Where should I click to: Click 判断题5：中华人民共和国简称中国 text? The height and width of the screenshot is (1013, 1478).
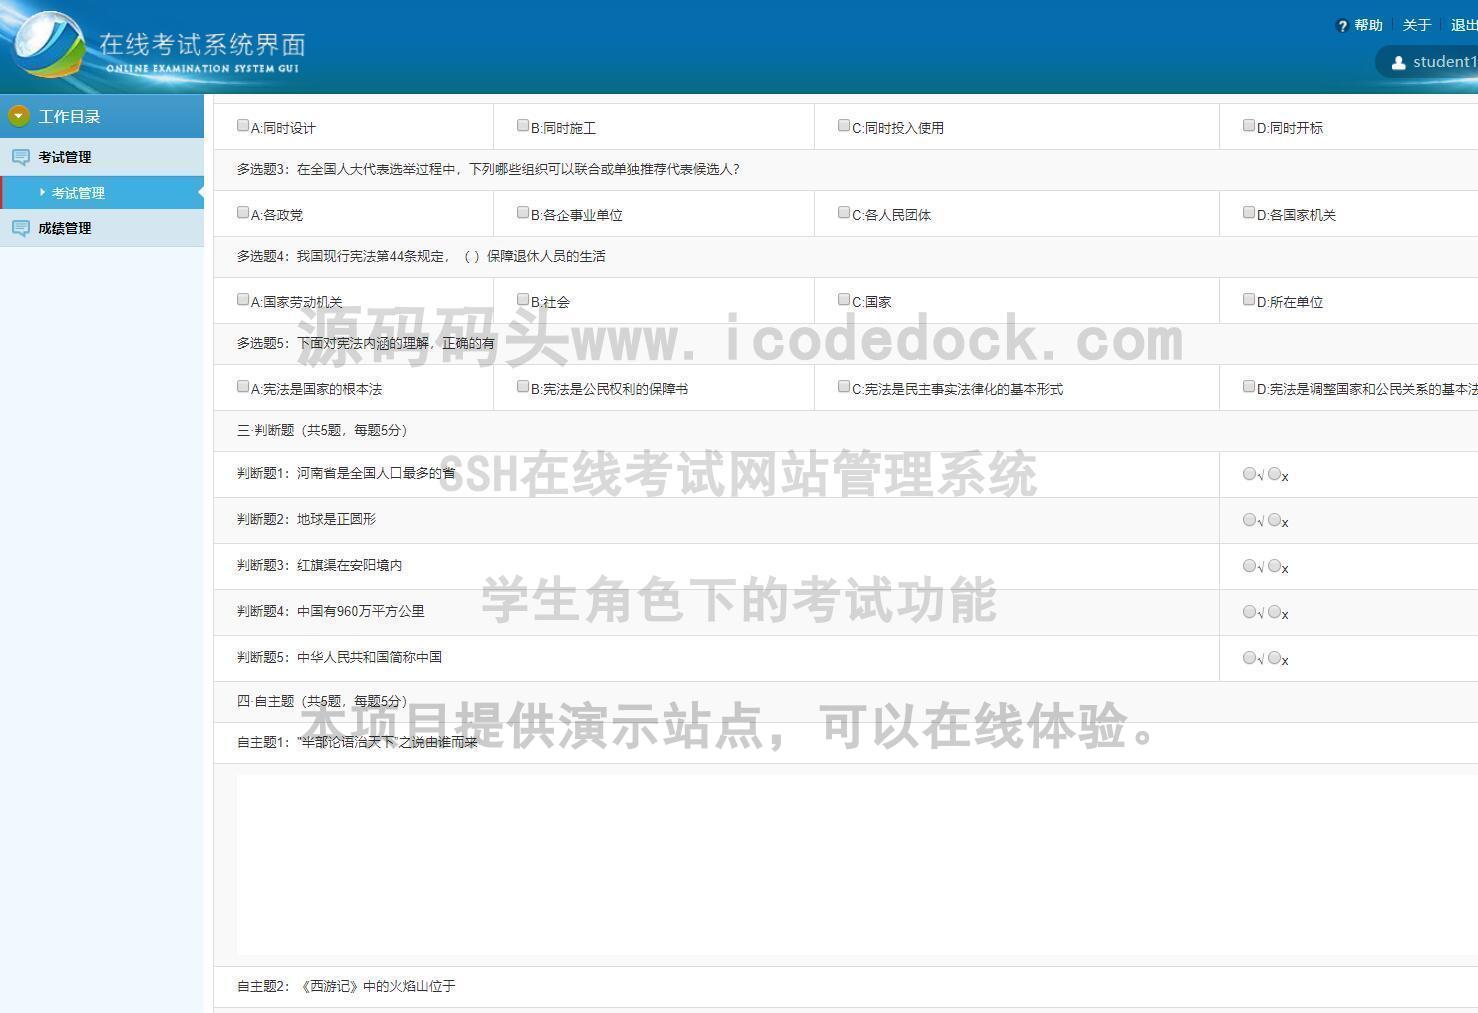click(340, 657)
